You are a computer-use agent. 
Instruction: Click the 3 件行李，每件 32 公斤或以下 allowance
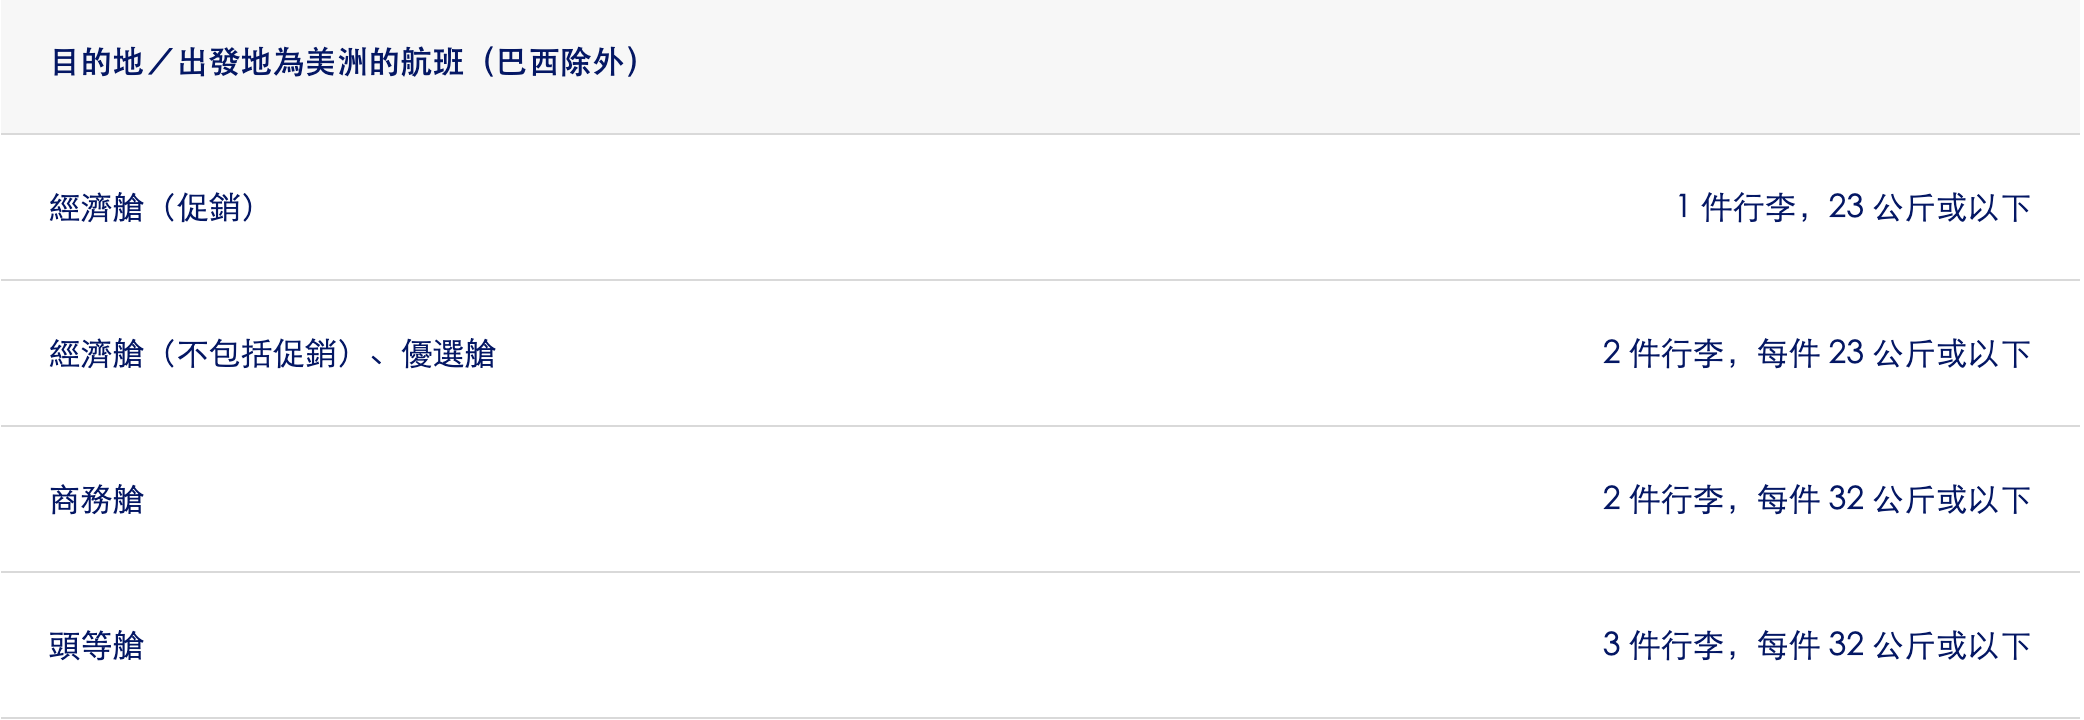tap(1816, 646)
